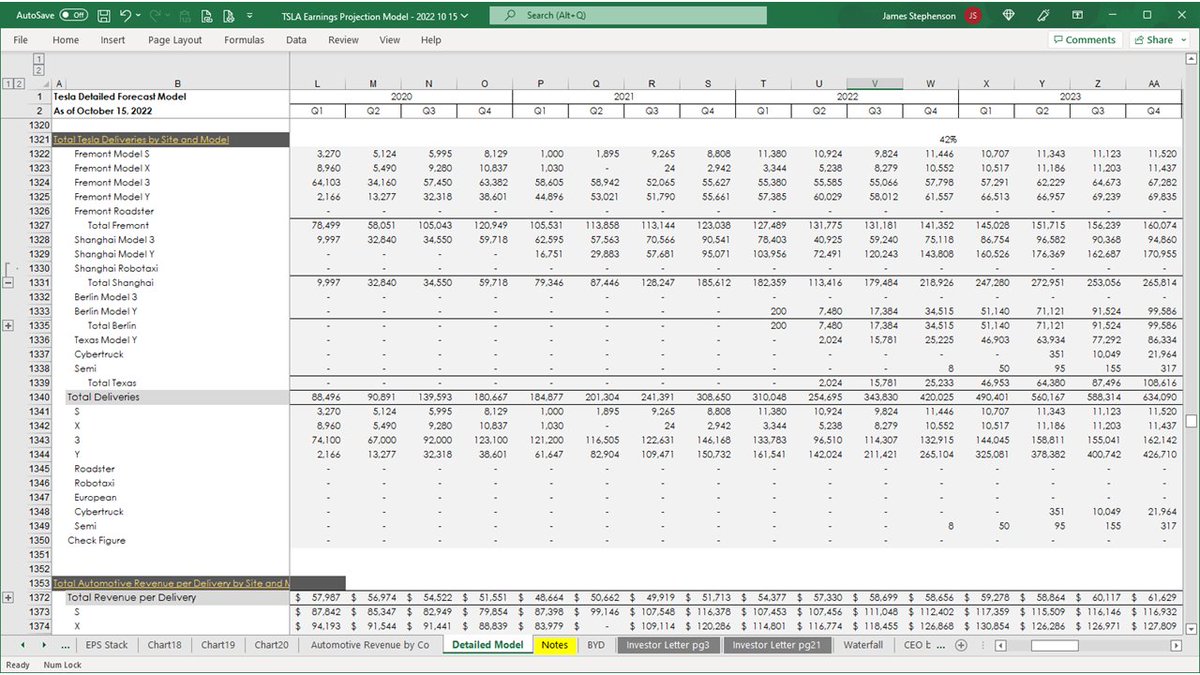The image size is (1200, 675).
Task: Expand the row group at row 1372
Action: coord(8,598)
